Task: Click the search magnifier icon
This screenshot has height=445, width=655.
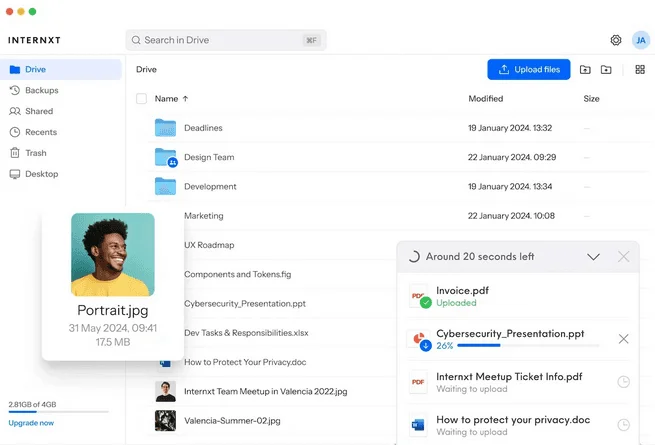Action: [136, 40]
